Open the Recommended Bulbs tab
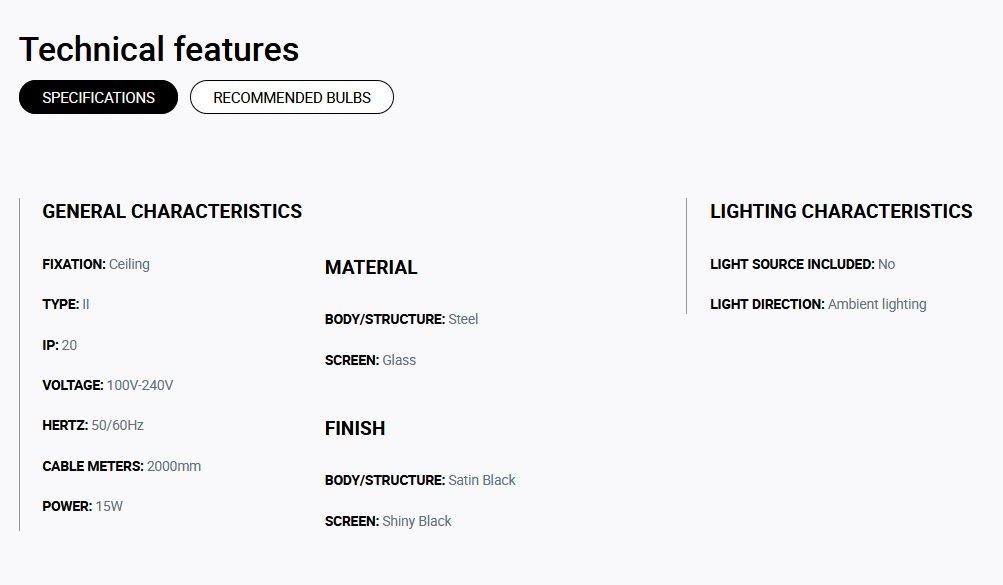Image resolution: width=1003 pixels, height=585 pixels. coord(292,97)
